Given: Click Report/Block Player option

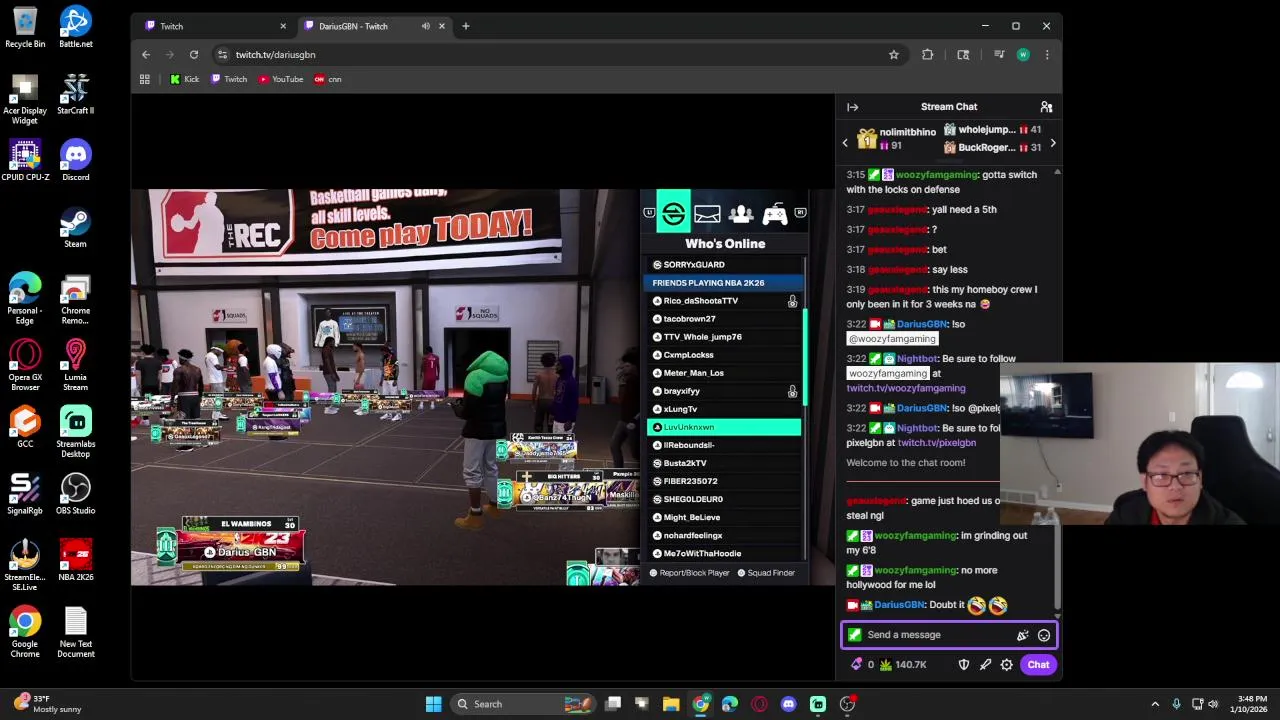Looking at the screenshot, I should [689, 573].
